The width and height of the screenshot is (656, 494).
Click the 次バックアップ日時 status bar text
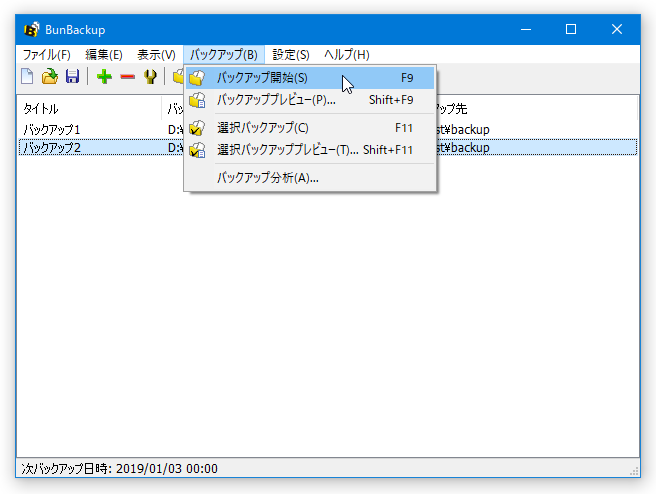pos(120,468)
